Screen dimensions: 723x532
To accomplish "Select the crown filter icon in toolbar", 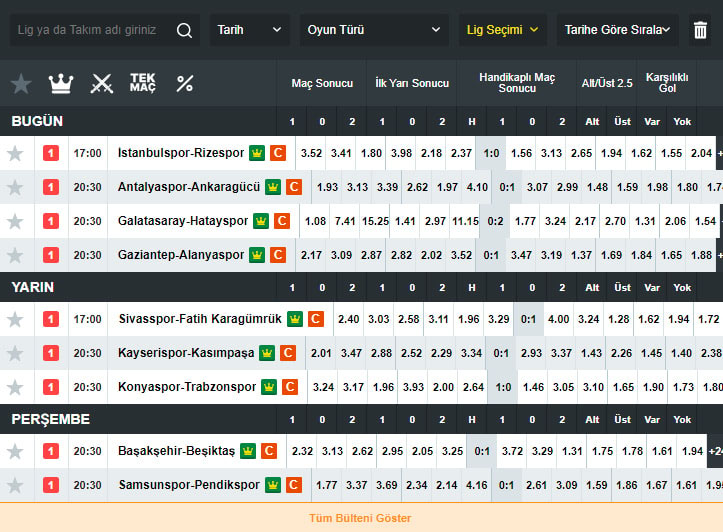I will tap(61, 84).
